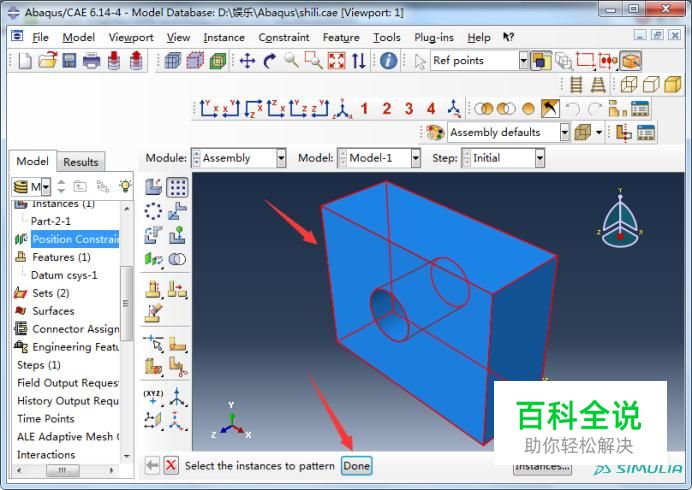Open the Constraint menu

point(284,38)
